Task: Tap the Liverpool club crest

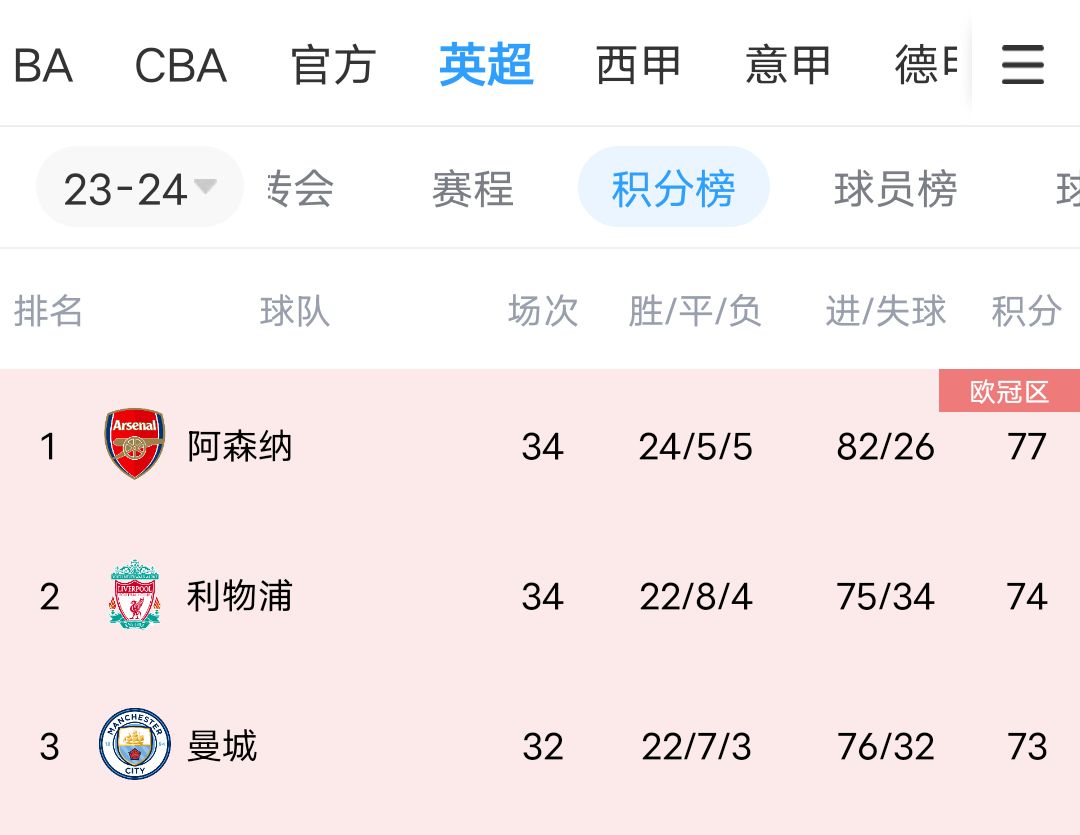Action: [135, 594]
